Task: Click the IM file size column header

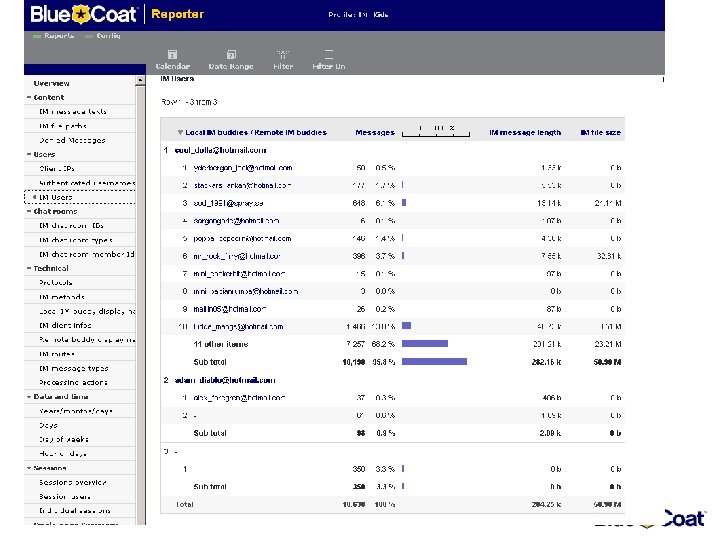Action: (600, 132)
